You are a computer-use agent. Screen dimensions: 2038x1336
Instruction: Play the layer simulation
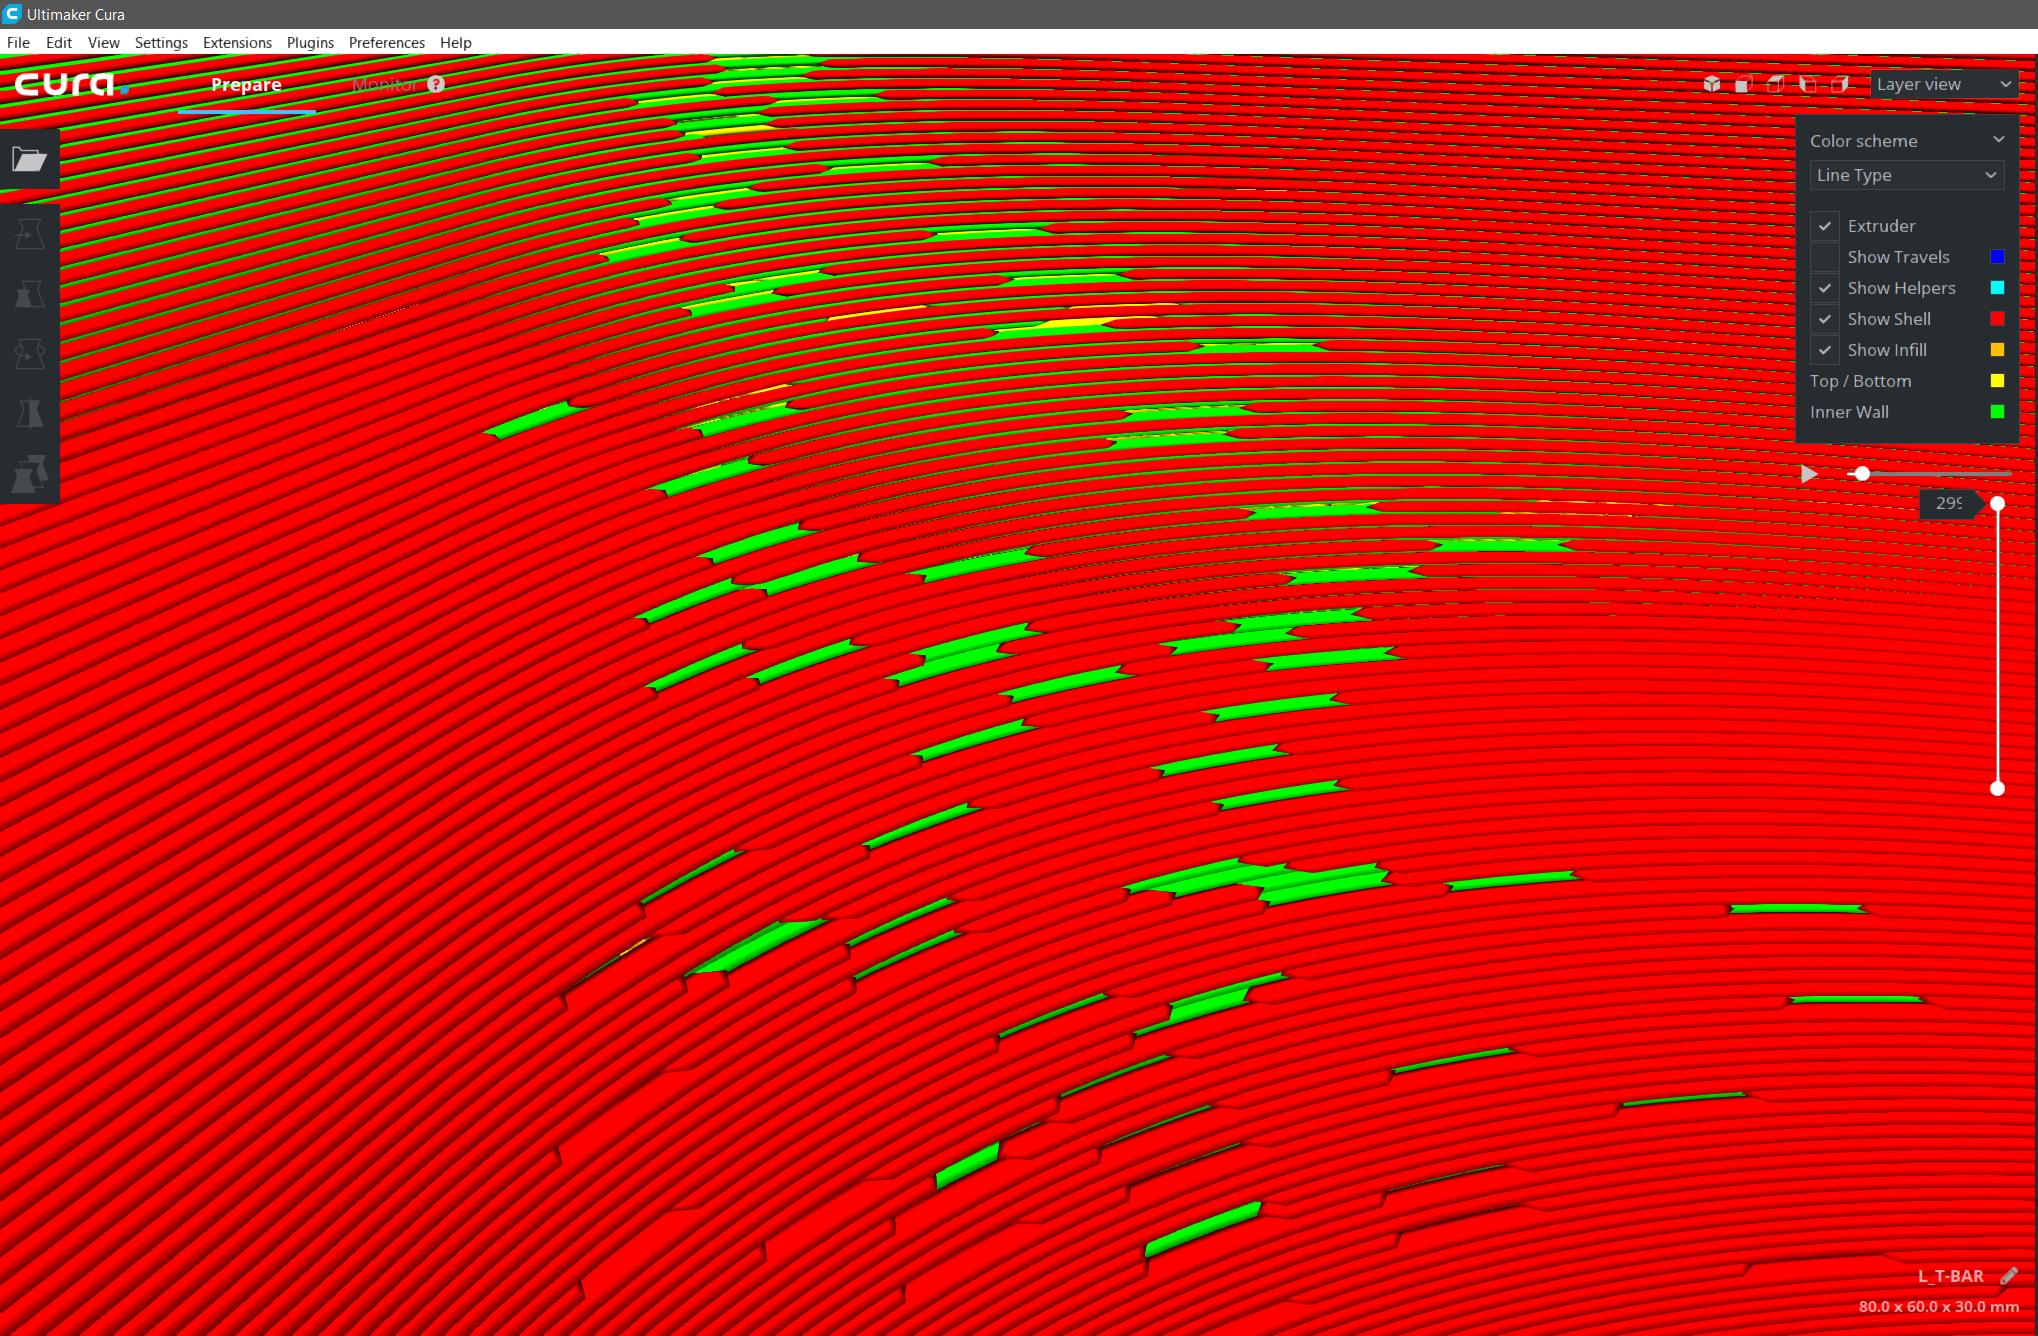1809,474
